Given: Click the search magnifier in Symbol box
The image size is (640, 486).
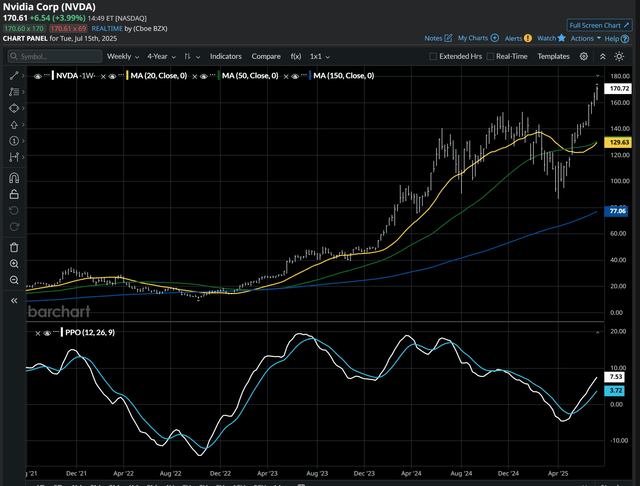Looking at the screenshot, I should pos(14,56).
